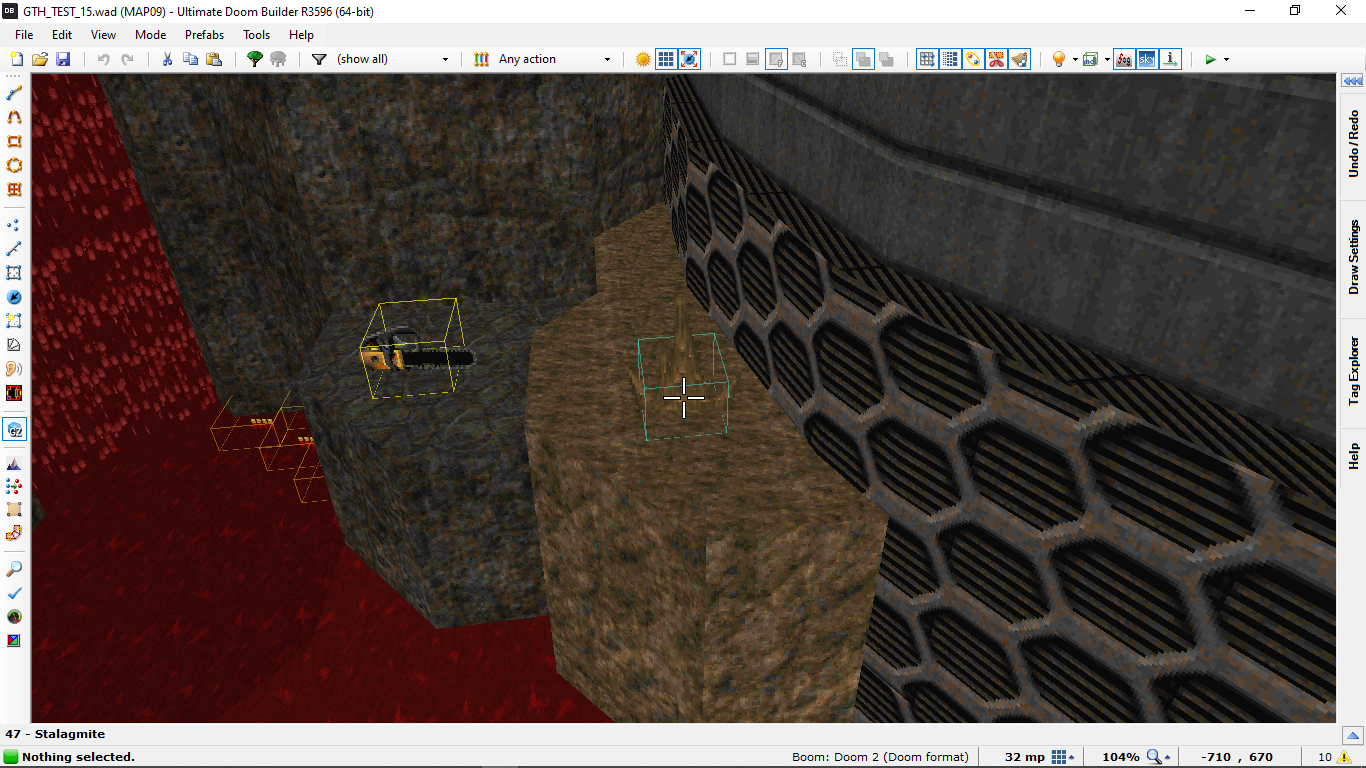Click the '47 - Stalagmite' info label
The image size is (1366, 768).
pos(55,734)
